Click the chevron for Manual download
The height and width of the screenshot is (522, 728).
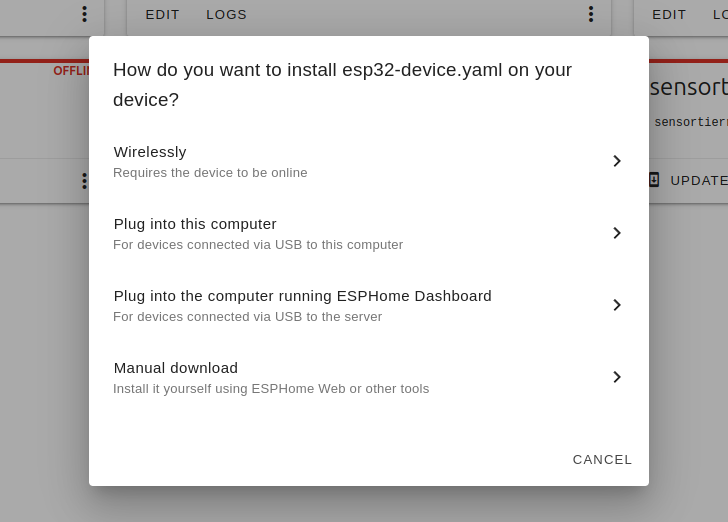tap(617, 377)
